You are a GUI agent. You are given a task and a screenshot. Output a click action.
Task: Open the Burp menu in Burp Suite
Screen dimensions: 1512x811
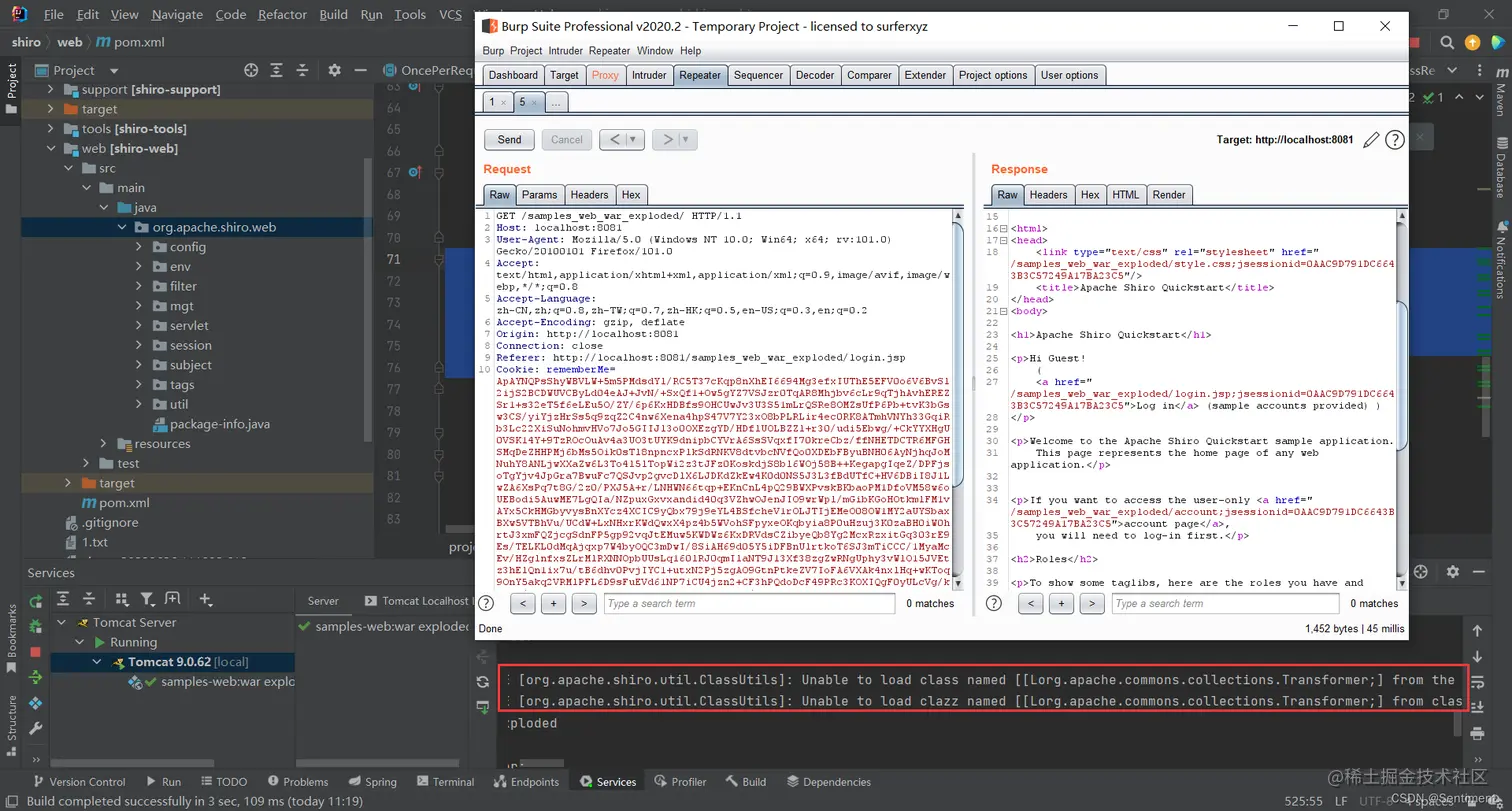493,51
